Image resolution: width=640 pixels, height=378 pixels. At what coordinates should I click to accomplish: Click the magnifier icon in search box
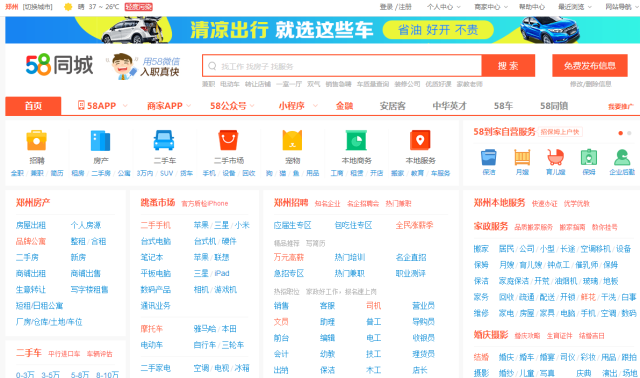coord(212,66)
